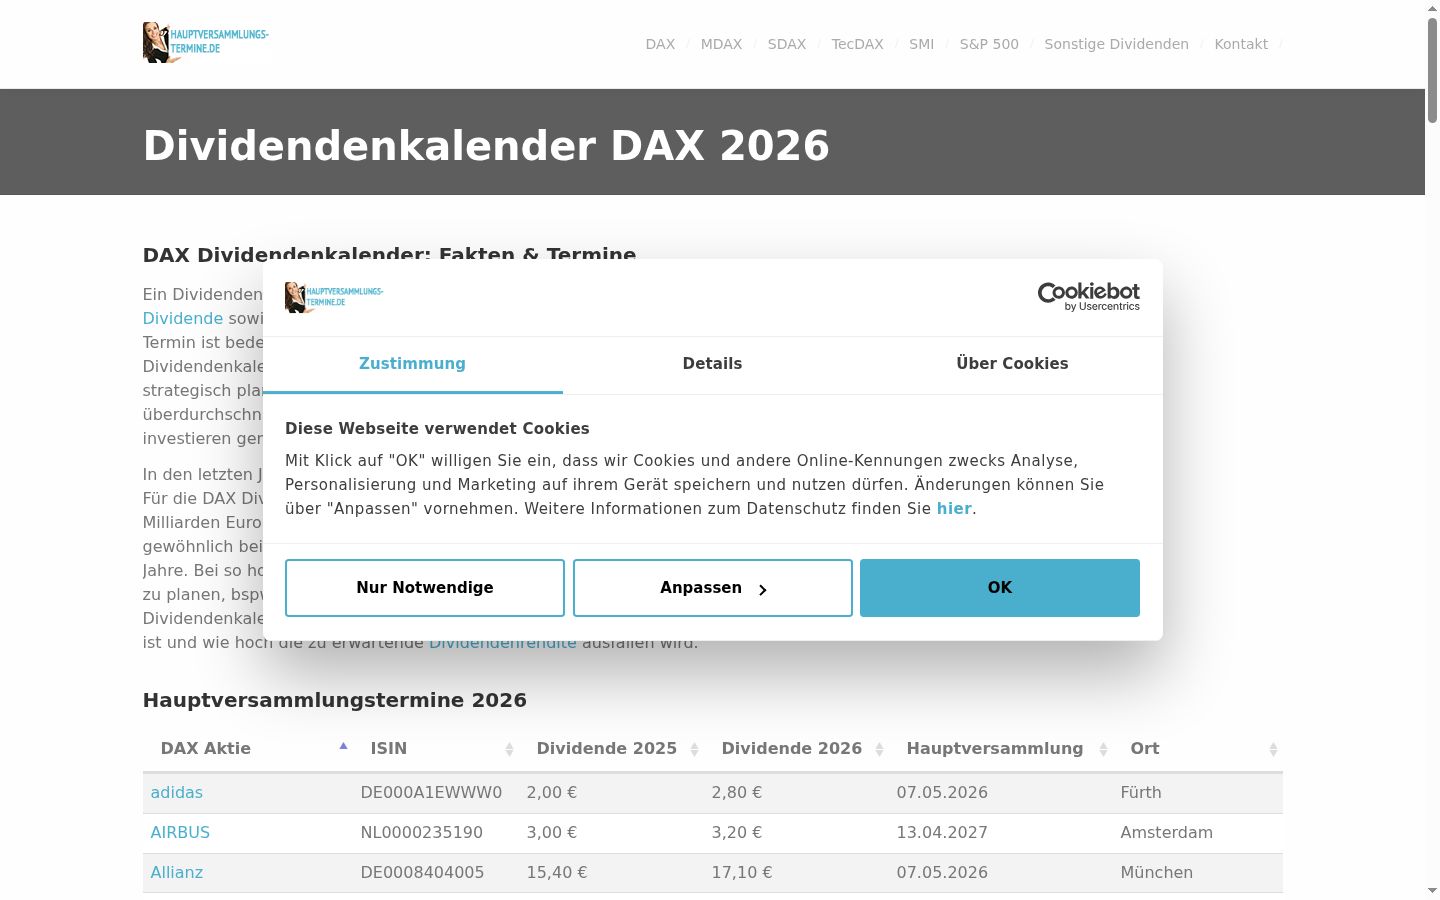This screenshot has height=900, width=1440.
Task: Click adidas Dividende 2025 value 2,00 €
Action: point(552,792)
